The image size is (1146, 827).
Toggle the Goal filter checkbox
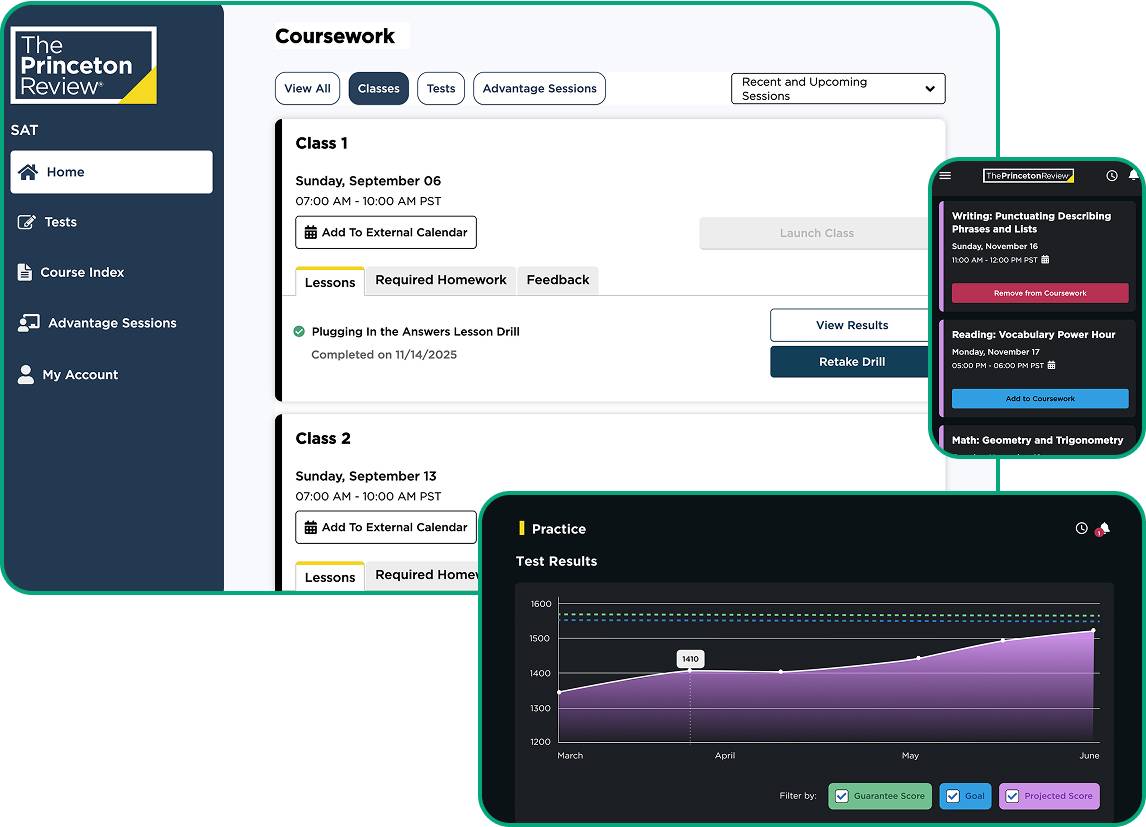pos(952,796)
